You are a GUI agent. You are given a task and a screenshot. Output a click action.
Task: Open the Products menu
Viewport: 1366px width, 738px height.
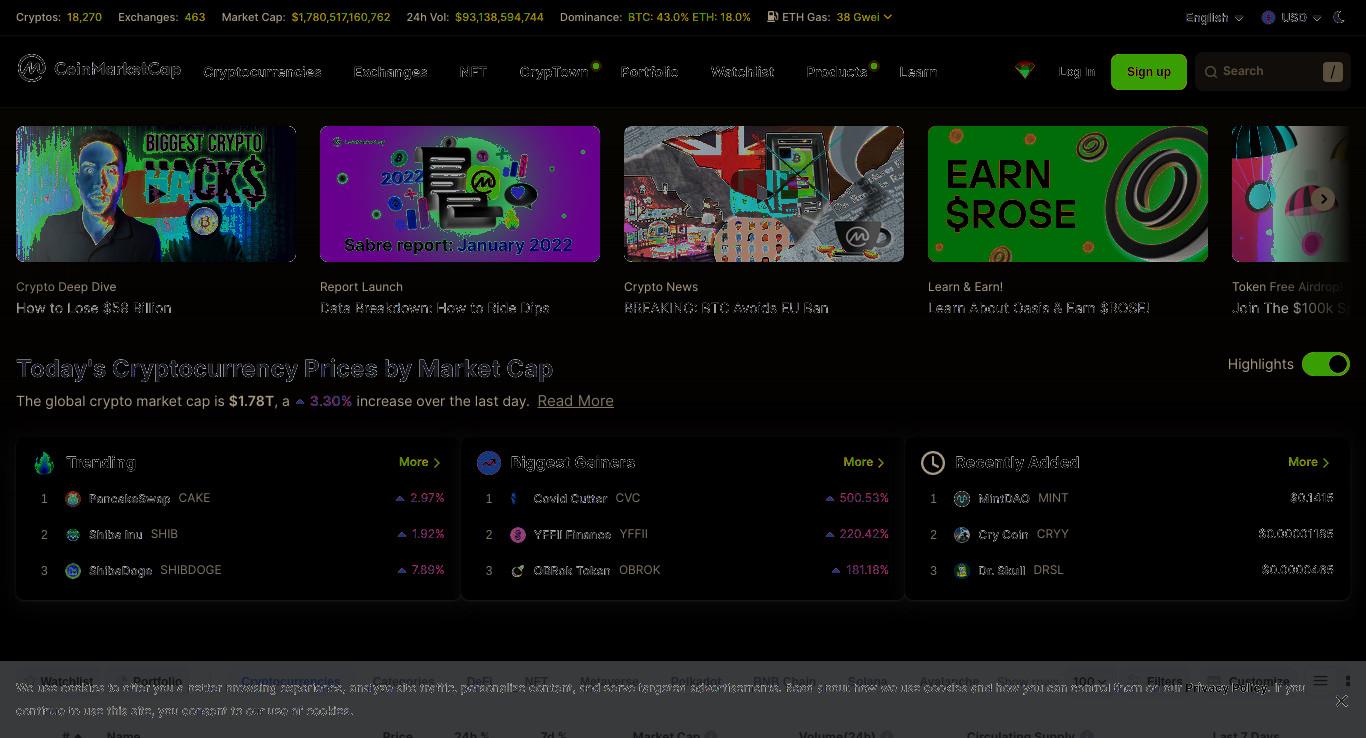click(x=836, y=72)
